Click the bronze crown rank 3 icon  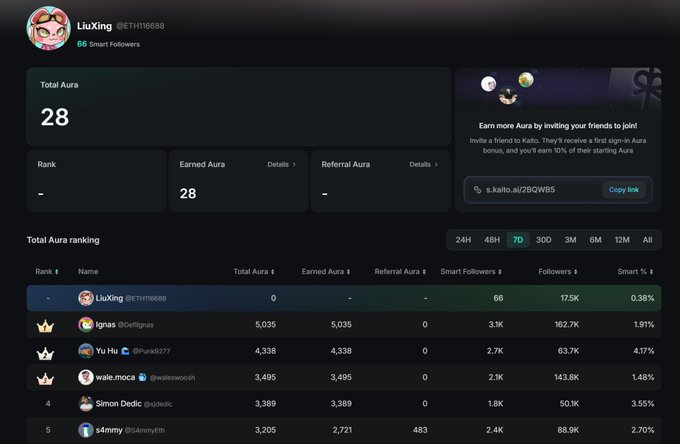coord(45,379)
